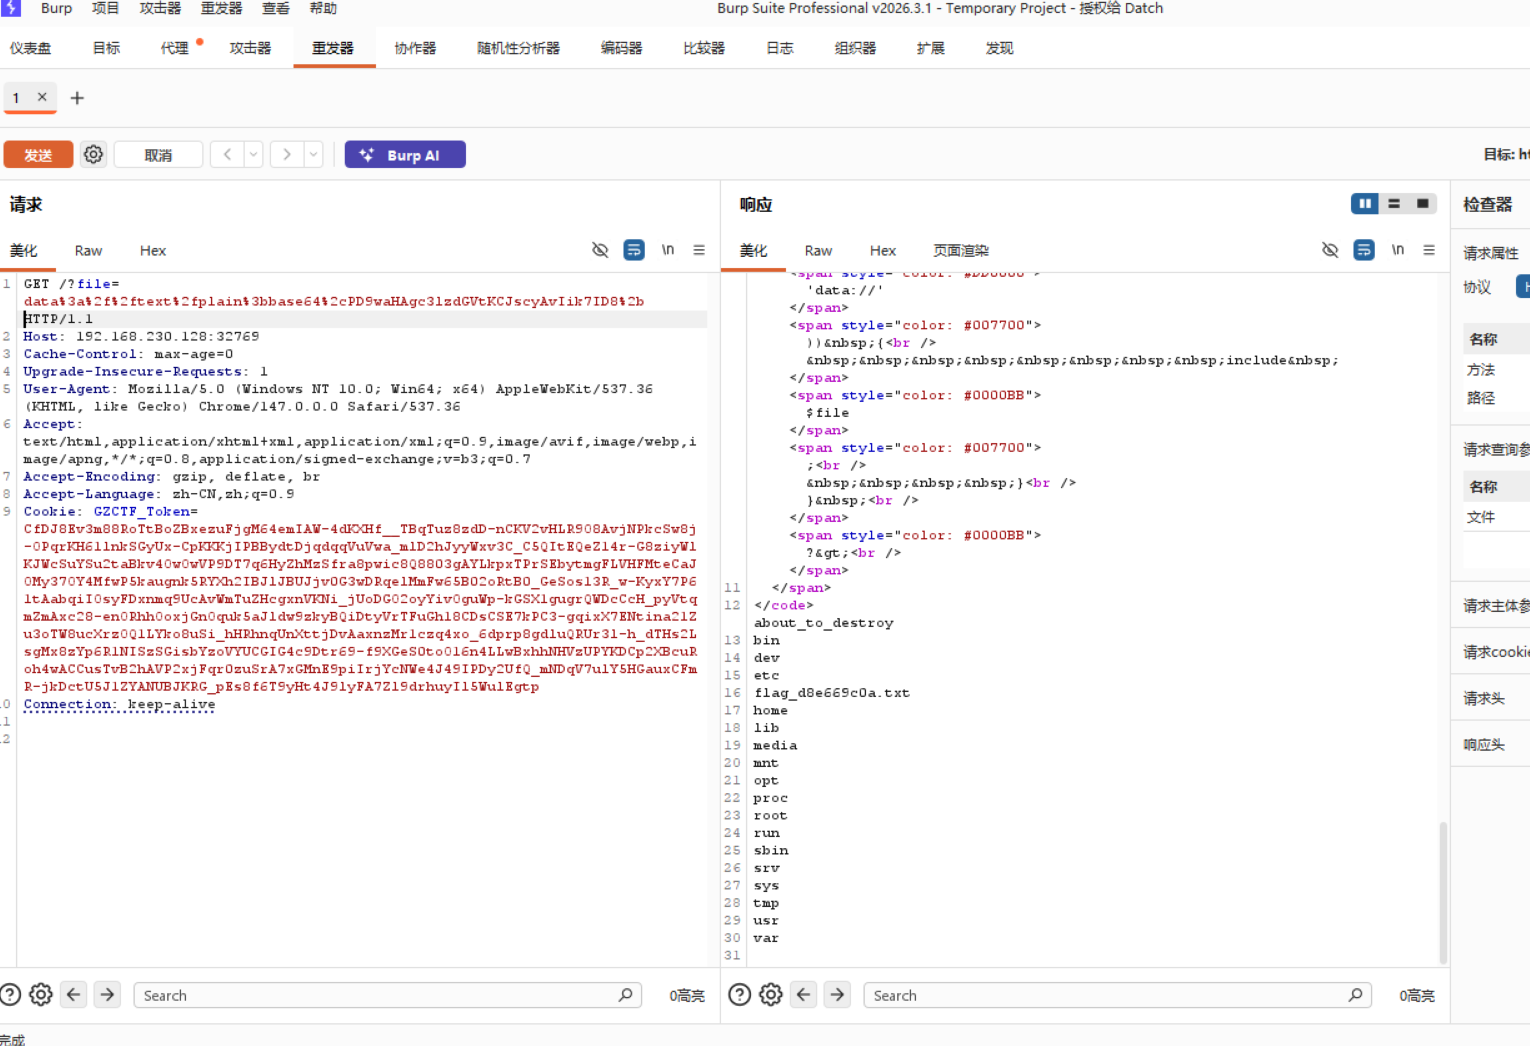This screenshot has width=1530, height=1046.
Task: Toggle newline display in request editor
Action: [668, 250]
